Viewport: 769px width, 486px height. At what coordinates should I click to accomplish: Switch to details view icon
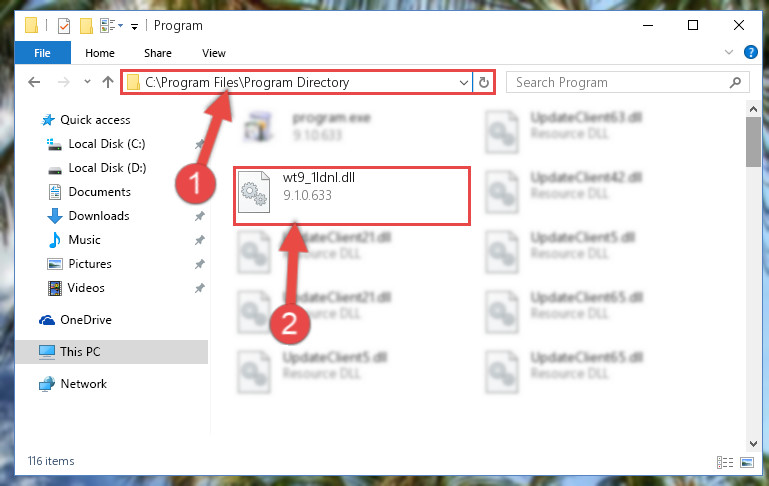click(x=724, y=462)
